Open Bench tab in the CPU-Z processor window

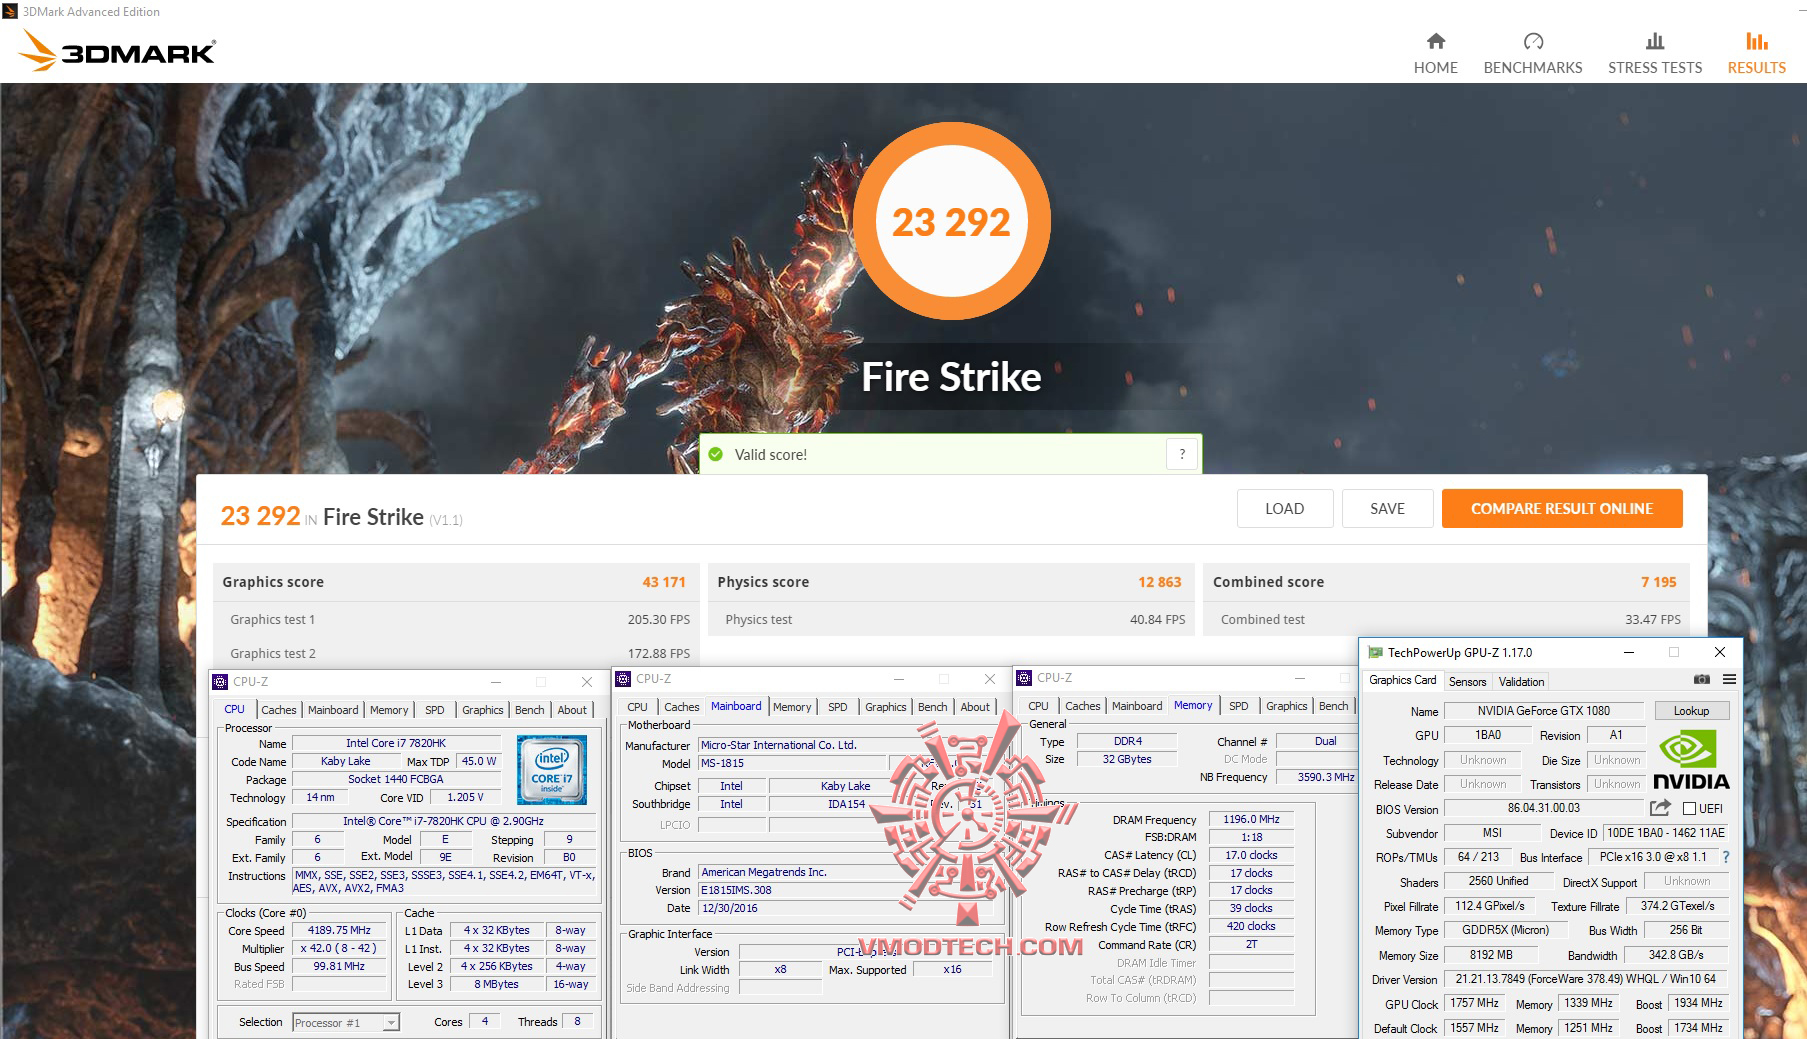pos(529,710)
